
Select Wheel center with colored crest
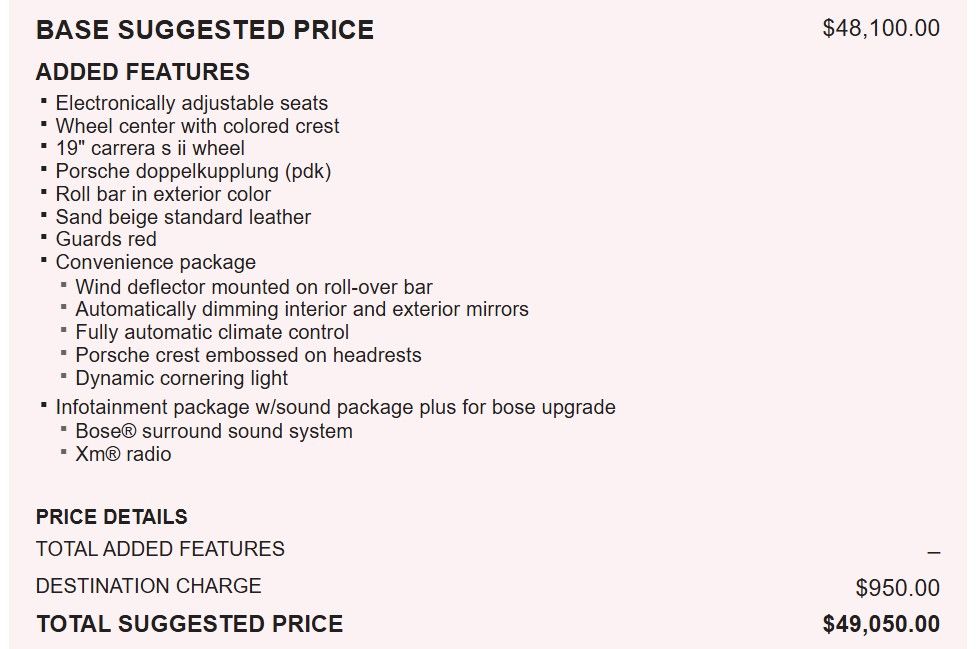click(x=197, y=126)
